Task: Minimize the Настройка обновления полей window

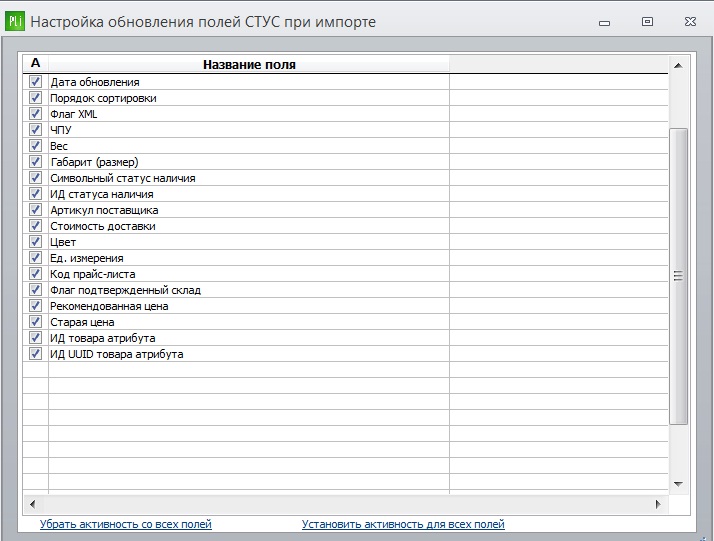Action: click(604, 22)
